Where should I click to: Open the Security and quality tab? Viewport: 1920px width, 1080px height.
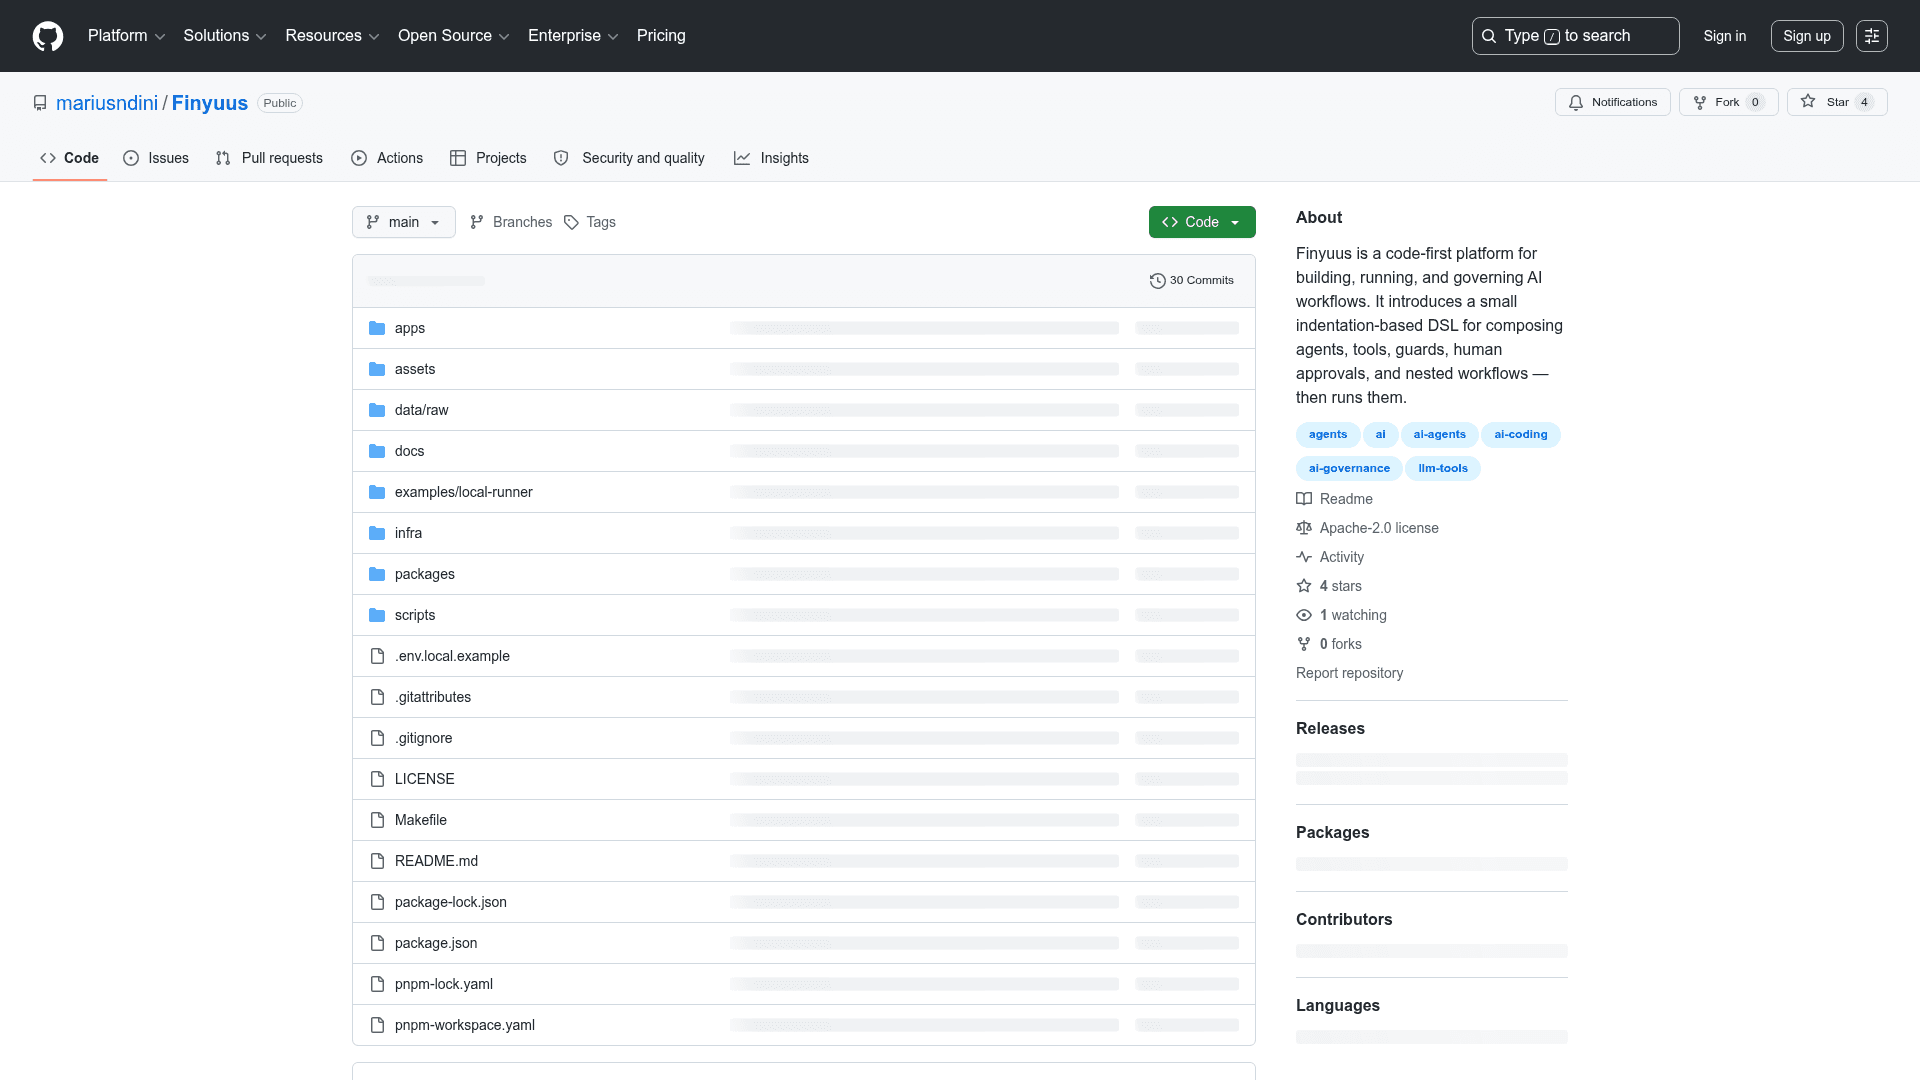pos(629,158)
